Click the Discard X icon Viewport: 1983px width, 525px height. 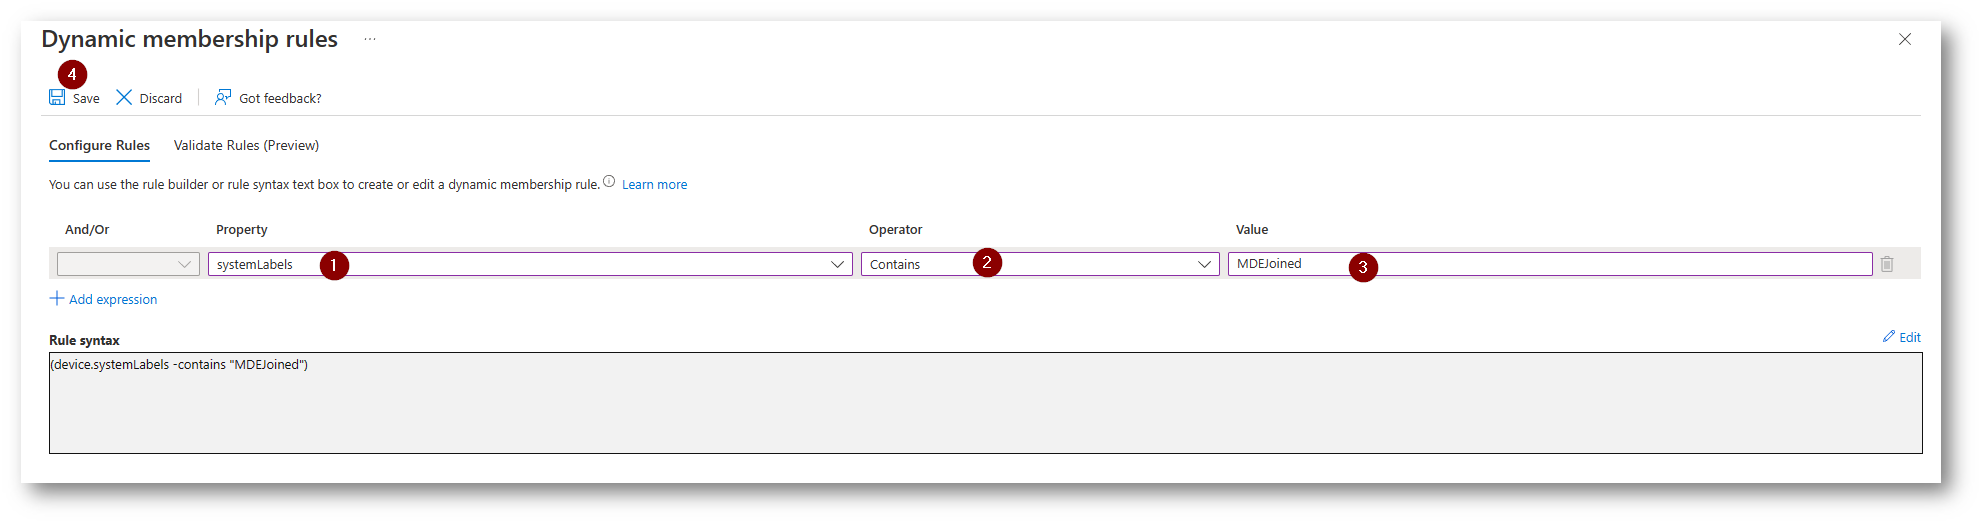(124, 97)
